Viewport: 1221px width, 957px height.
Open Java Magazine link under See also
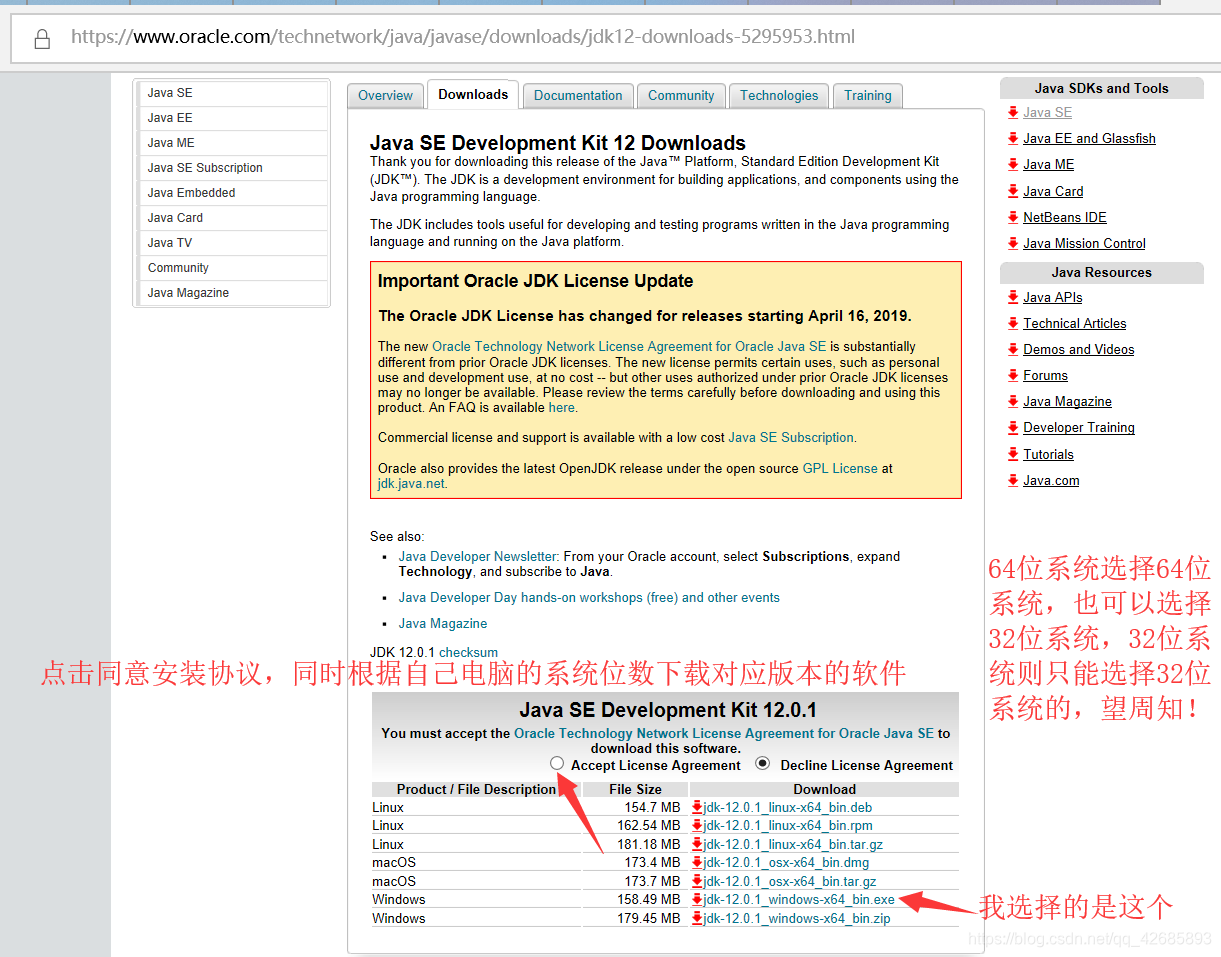[x=443, y=624]
